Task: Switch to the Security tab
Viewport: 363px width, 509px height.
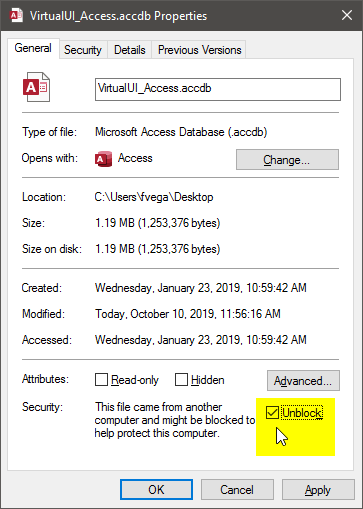Action: coord(83,50)
